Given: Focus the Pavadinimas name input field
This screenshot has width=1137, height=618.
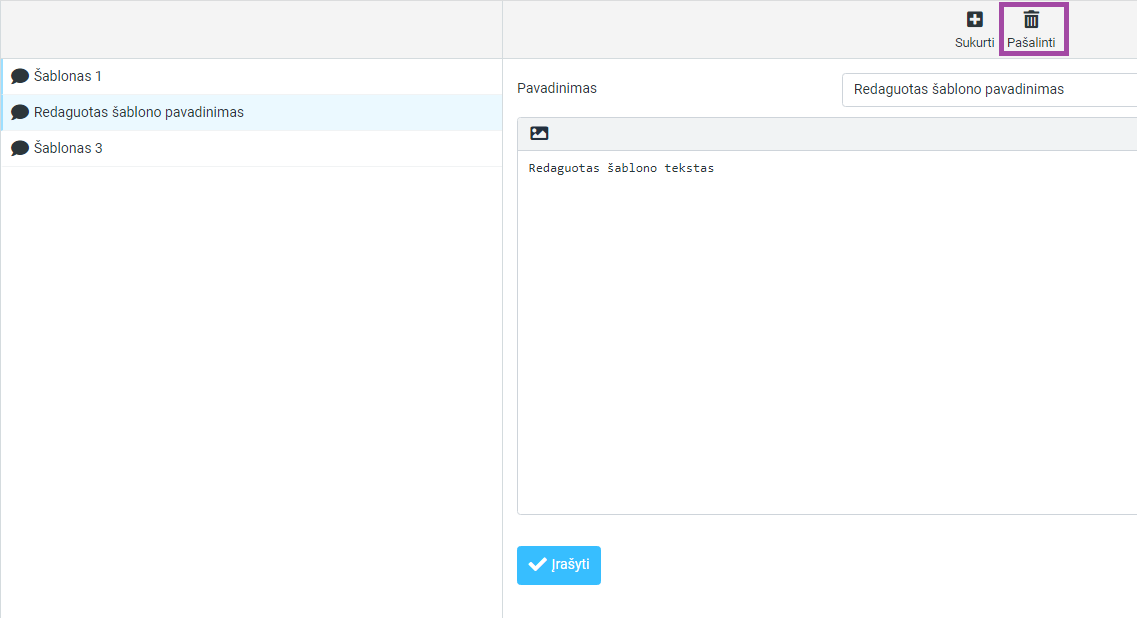Looking at the screenshot, I should tap(989, 89).
